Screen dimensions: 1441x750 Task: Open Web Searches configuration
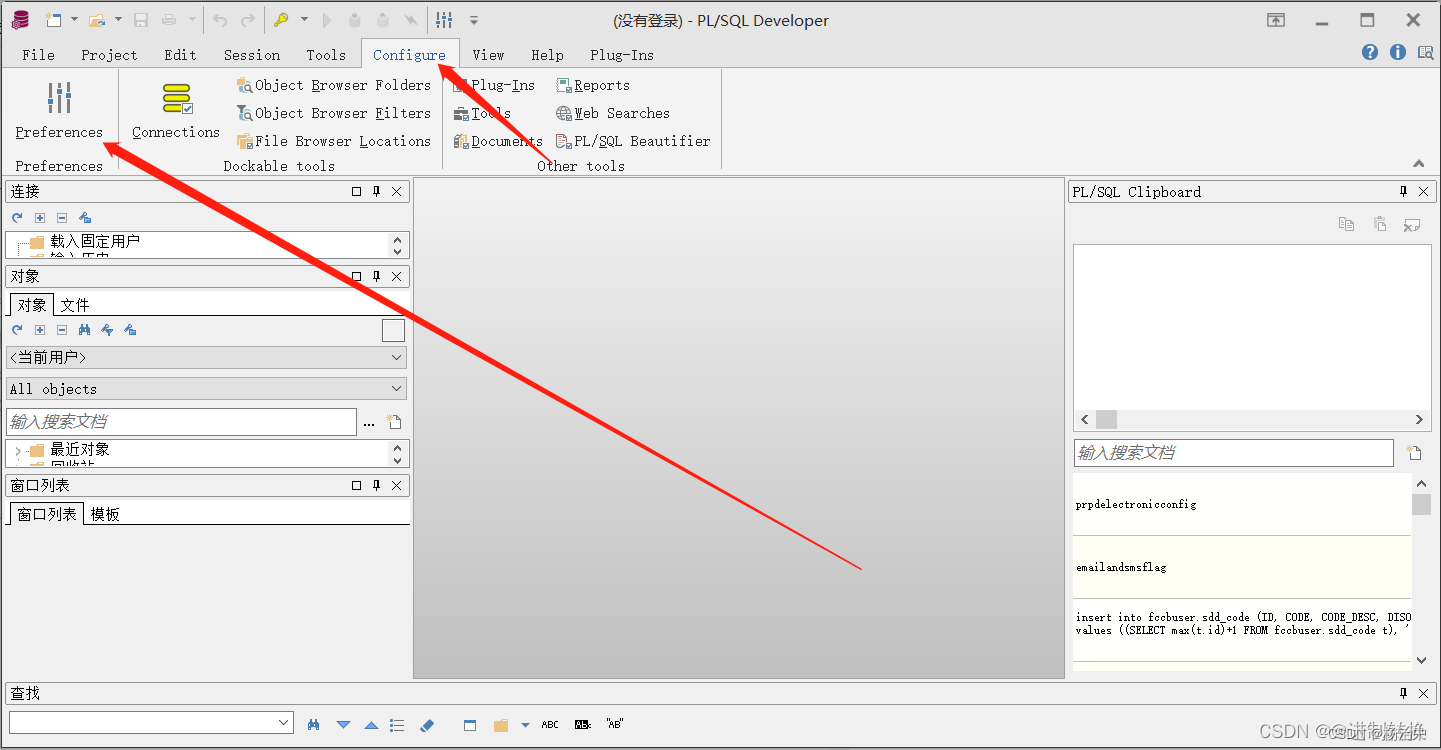pyautogui.click(x=613, y=113)
